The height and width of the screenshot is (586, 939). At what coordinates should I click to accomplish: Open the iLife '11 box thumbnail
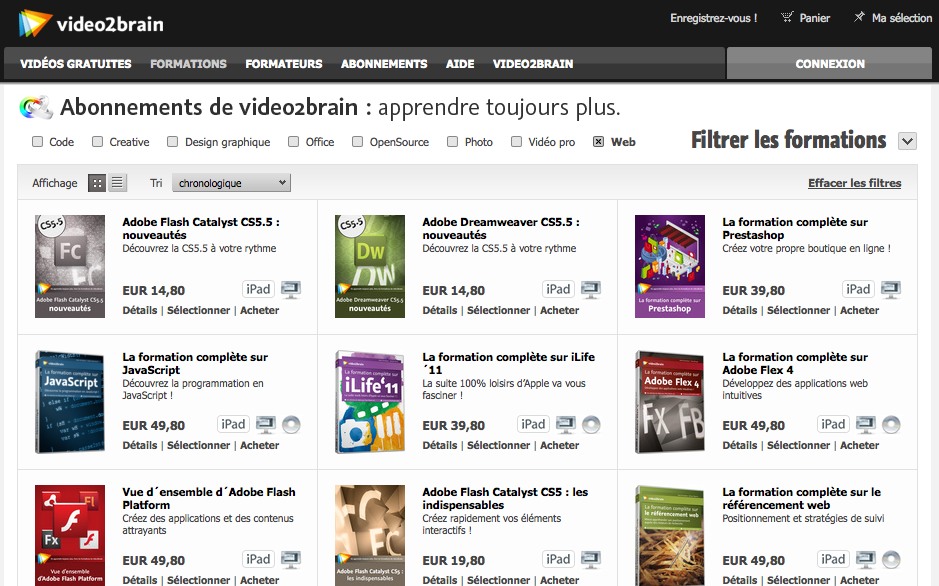coord(370,402)
